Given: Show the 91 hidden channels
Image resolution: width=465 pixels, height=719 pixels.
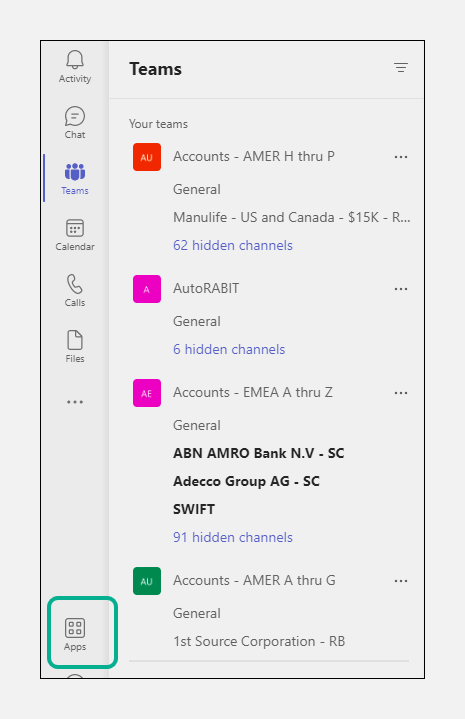Looking at the screenshot, I should (232, 537).
